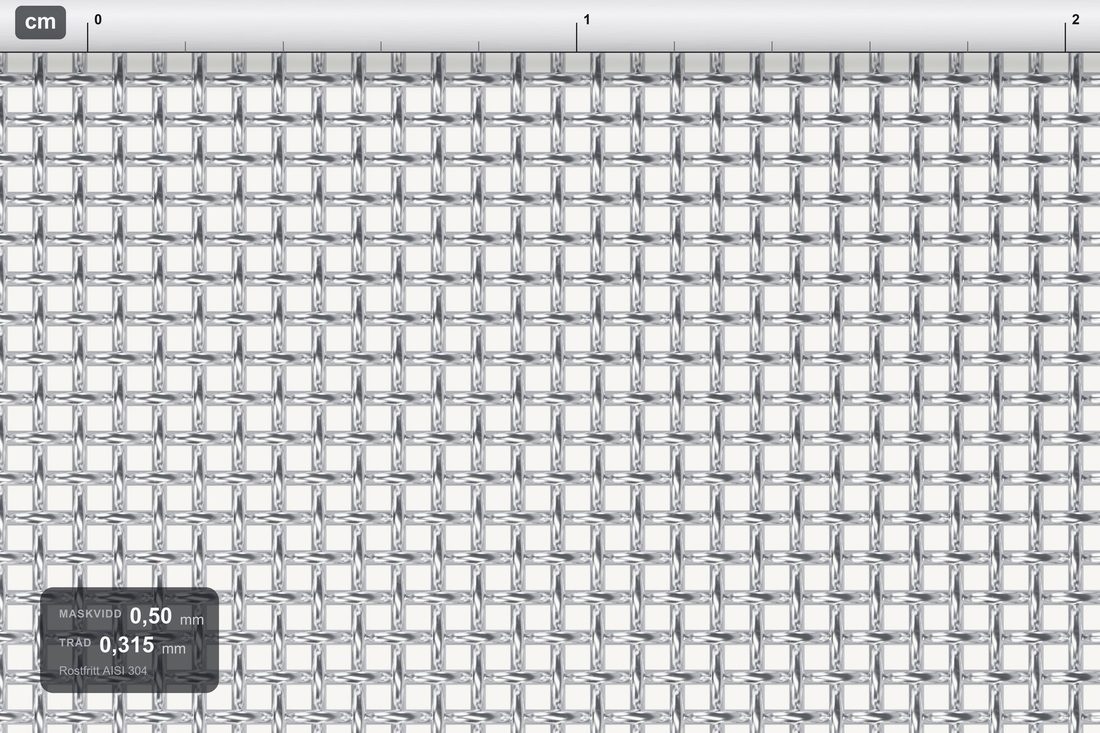Screen dimensions: 1100x733
Task: Click the long tick mark at 0 cm
Action: pos(88,36)
